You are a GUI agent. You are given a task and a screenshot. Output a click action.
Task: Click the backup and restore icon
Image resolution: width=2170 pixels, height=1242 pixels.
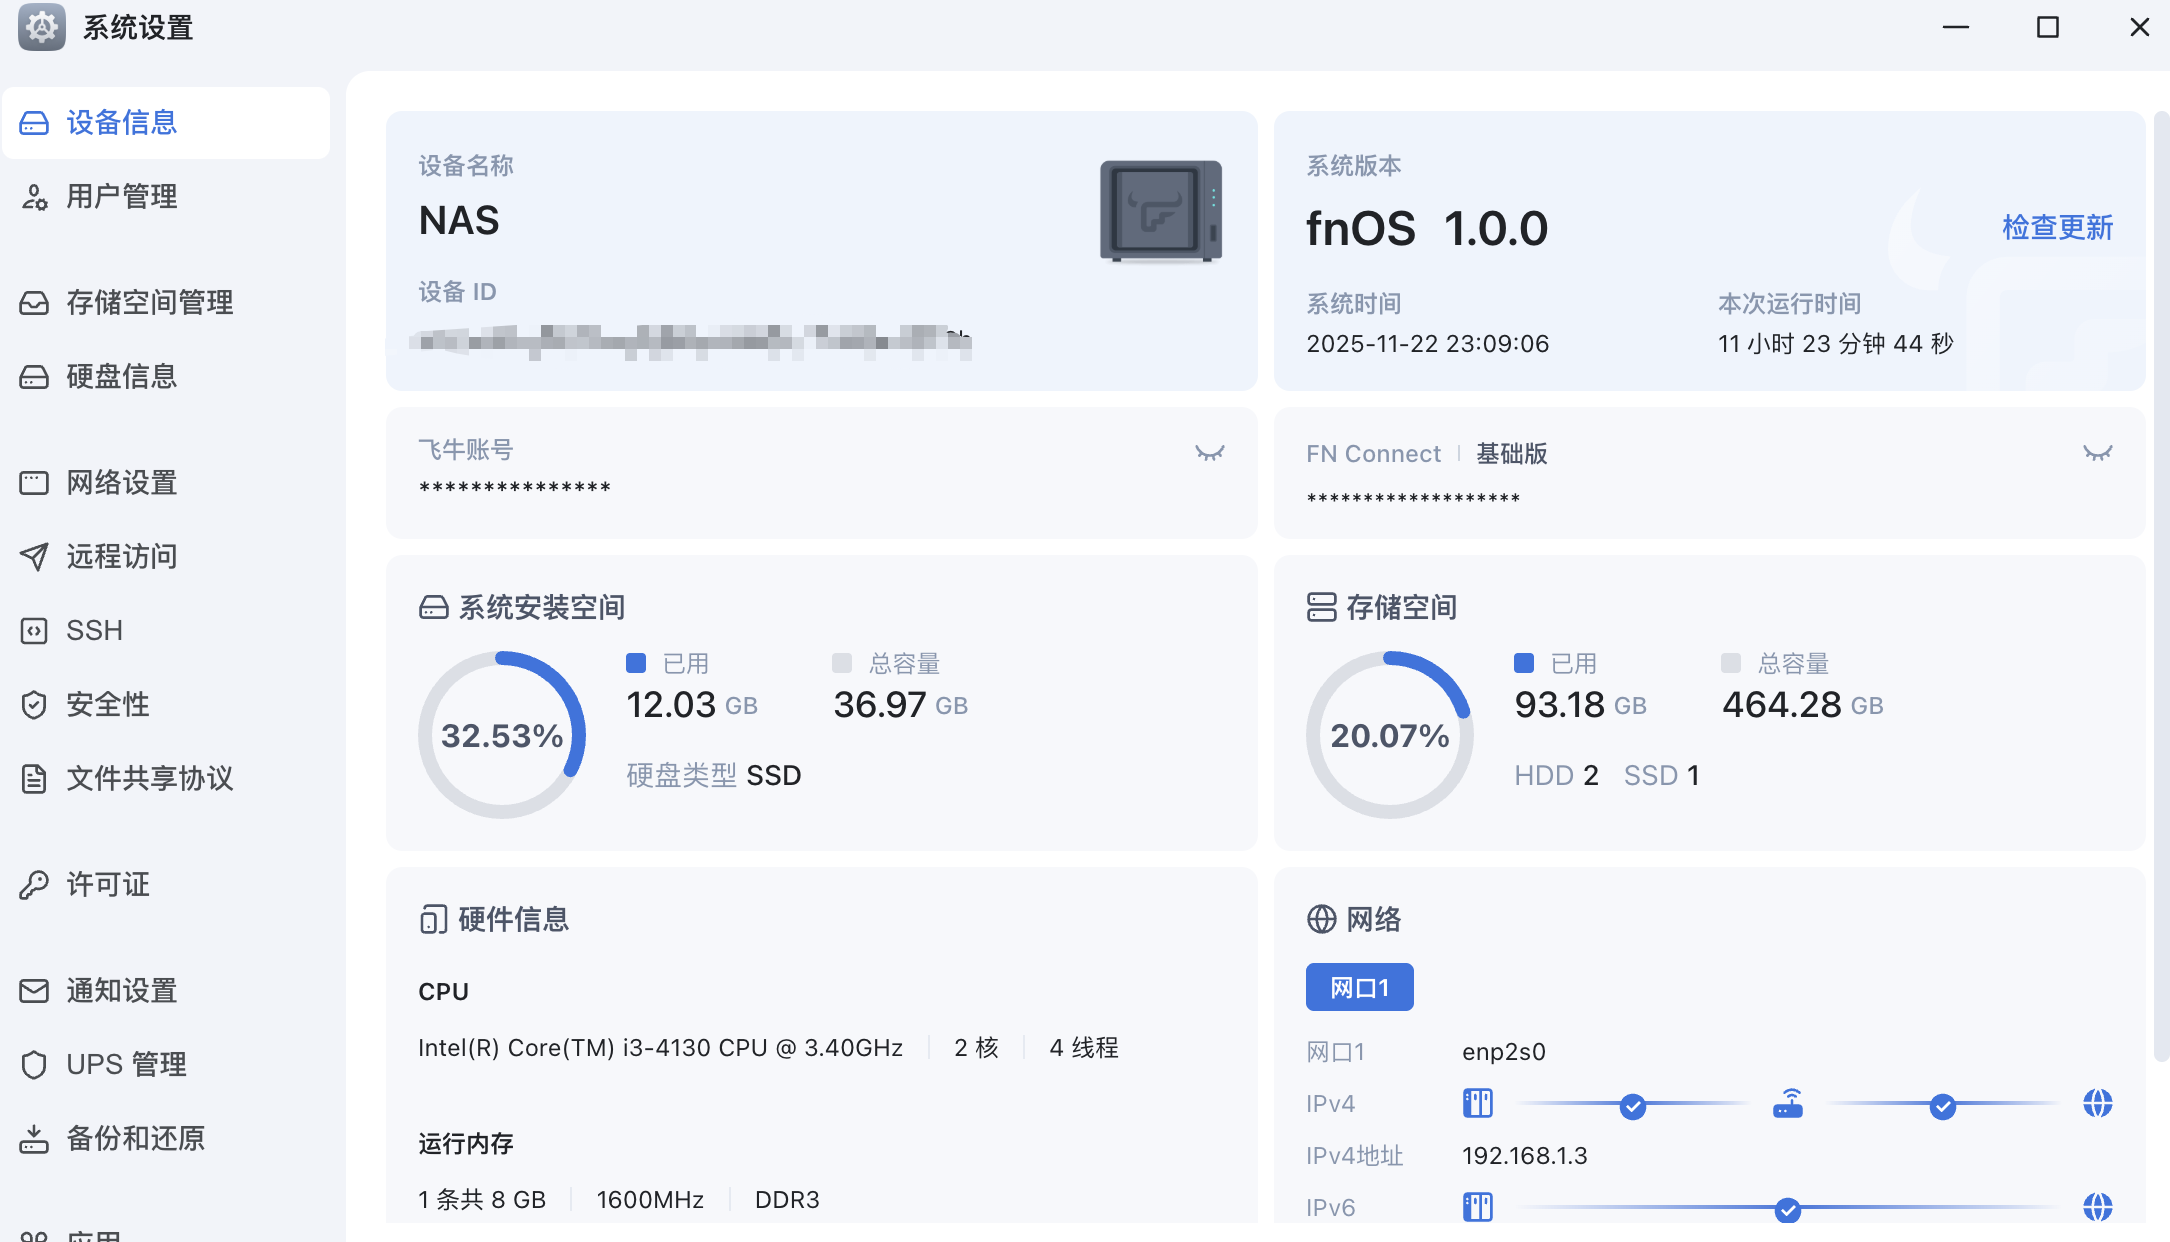[34, 1139]
